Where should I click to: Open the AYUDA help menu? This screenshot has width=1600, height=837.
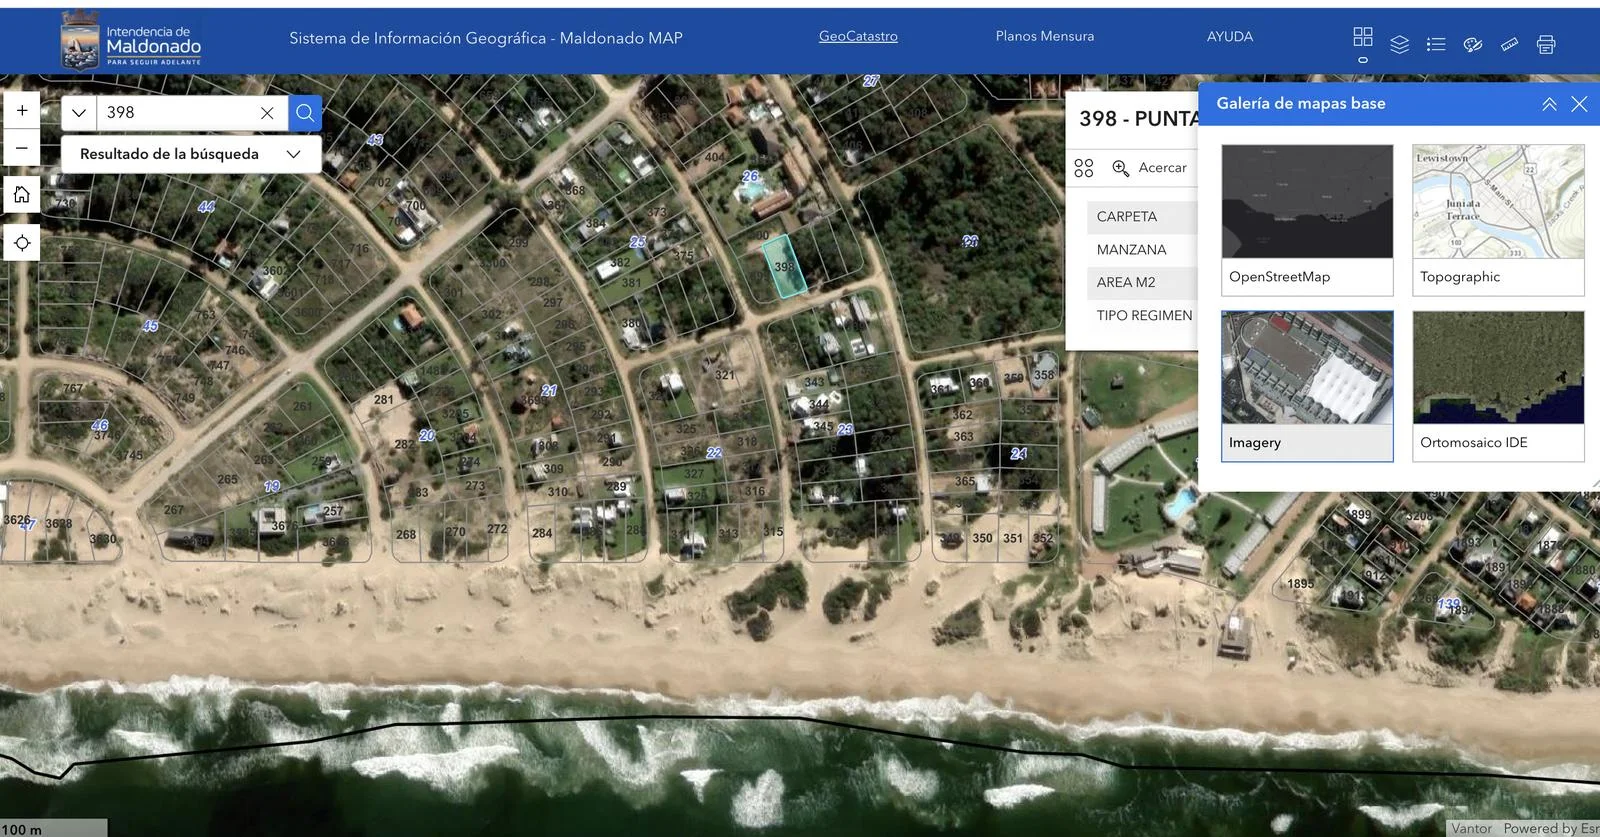coord(1229,36)
